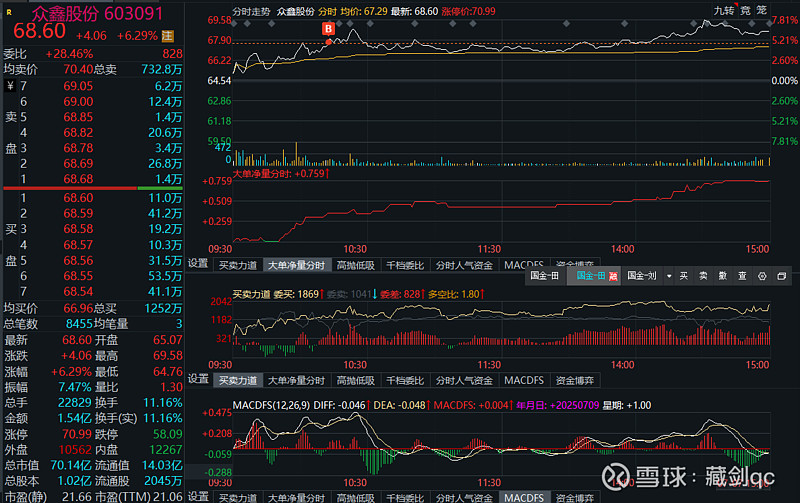Screen dimensions: 800x503
Task: Click the 均卖价 70.40 value
Action: click(78, 69)
